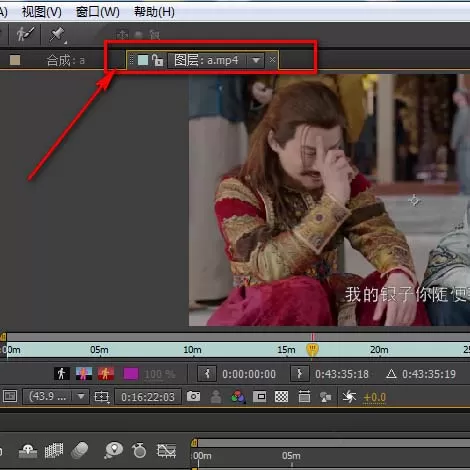Click the yellow current-time indicator on the layer ruler
This screenshot has width=470, height=470.
[x=312, y=350]
